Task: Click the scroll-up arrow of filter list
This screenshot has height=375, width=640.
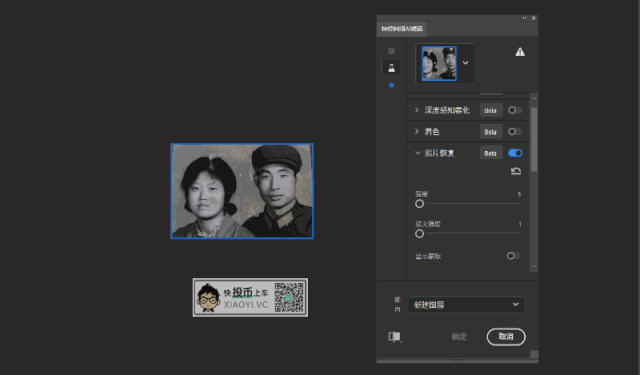Action: tap(534, 98)
